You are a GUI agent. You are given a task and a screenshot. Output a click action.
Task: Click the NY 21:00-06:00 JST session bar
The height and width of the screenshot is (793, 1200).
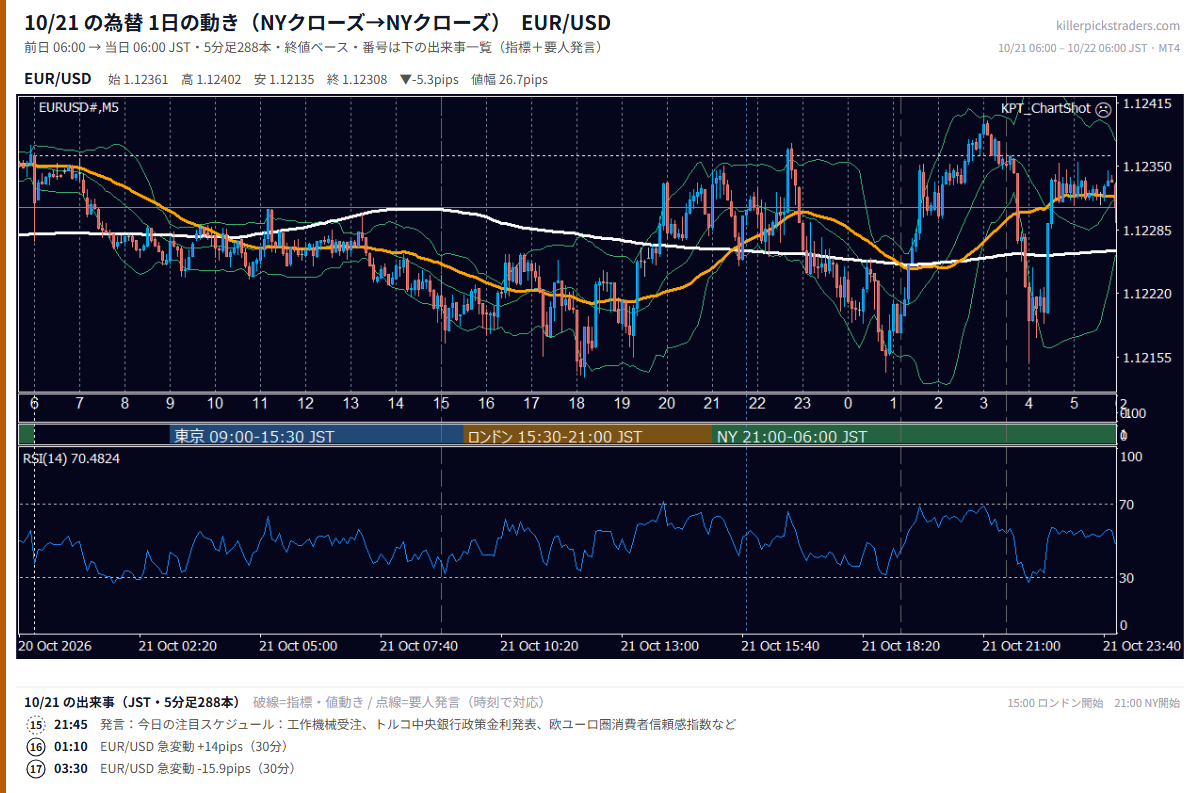913,436
